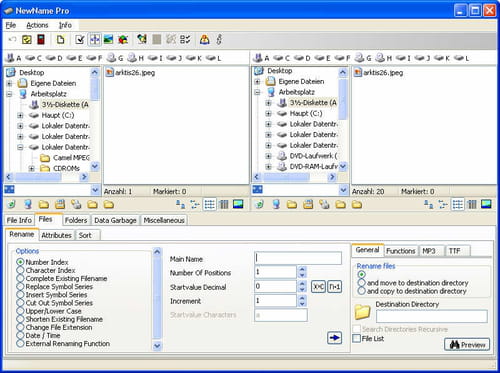The width and height of the screenshot is (500, 373).
Task: Select drive L in the right drive bar
Action: pyautogui.click(x=462, y=58)
